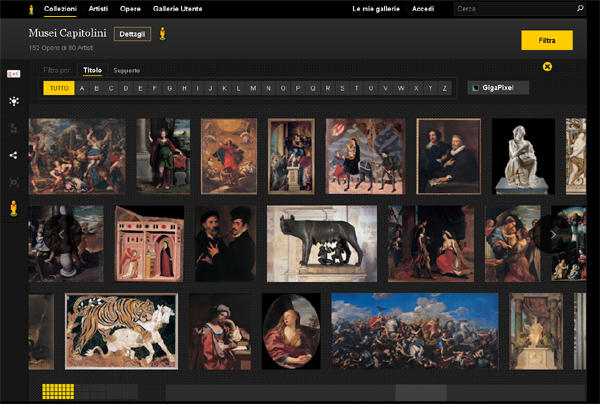Click the yellow close X icon
Viewport: 600px width, 404px height.
[x=547, y=67]
